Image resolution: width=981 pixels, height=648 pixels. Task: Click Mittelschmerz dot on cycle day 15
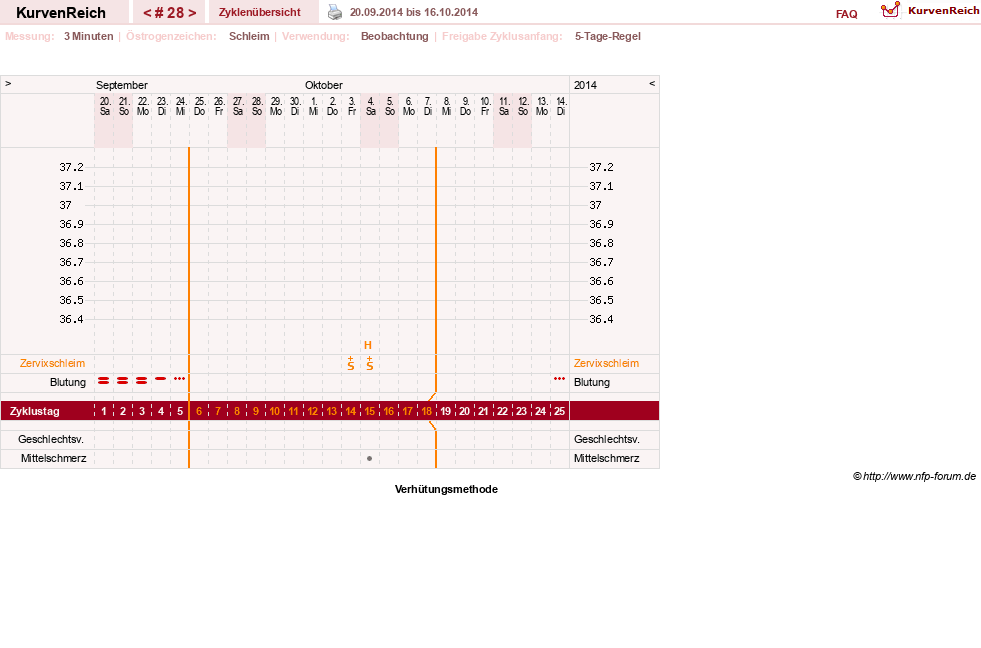370,458
